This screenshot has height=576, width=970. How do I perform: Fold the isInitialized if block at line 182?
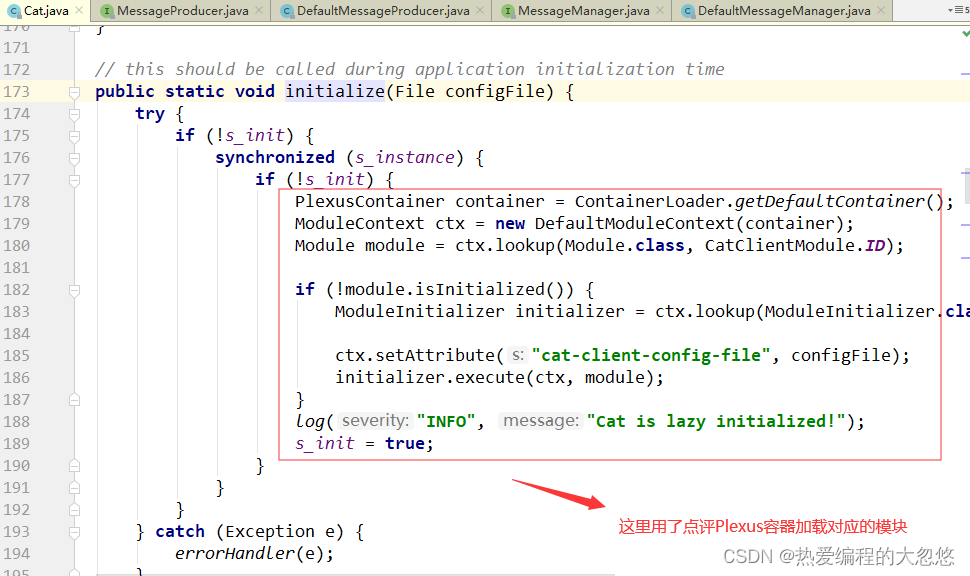(74, 290)
